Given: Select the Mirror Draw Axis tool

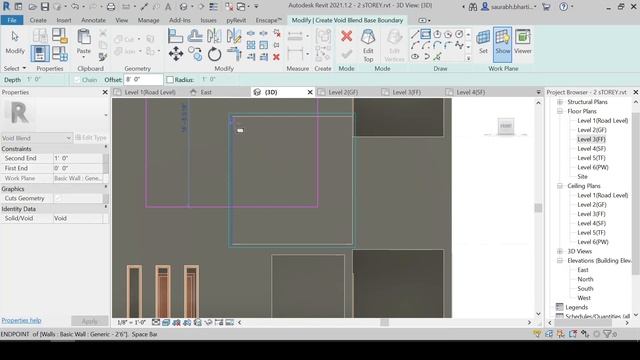Looking at the screenshot, I should coord(234,36).
